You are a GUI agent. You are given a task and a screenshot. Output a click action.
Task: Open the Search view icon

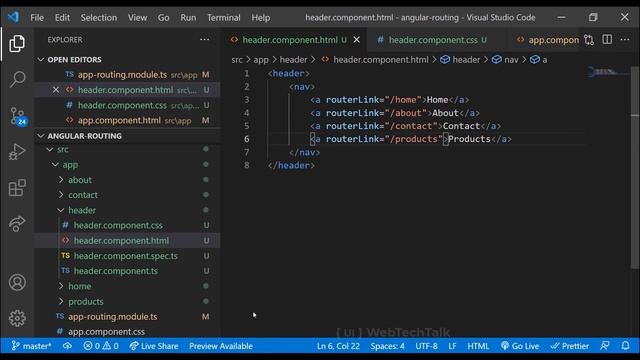[x=17, y=79]
